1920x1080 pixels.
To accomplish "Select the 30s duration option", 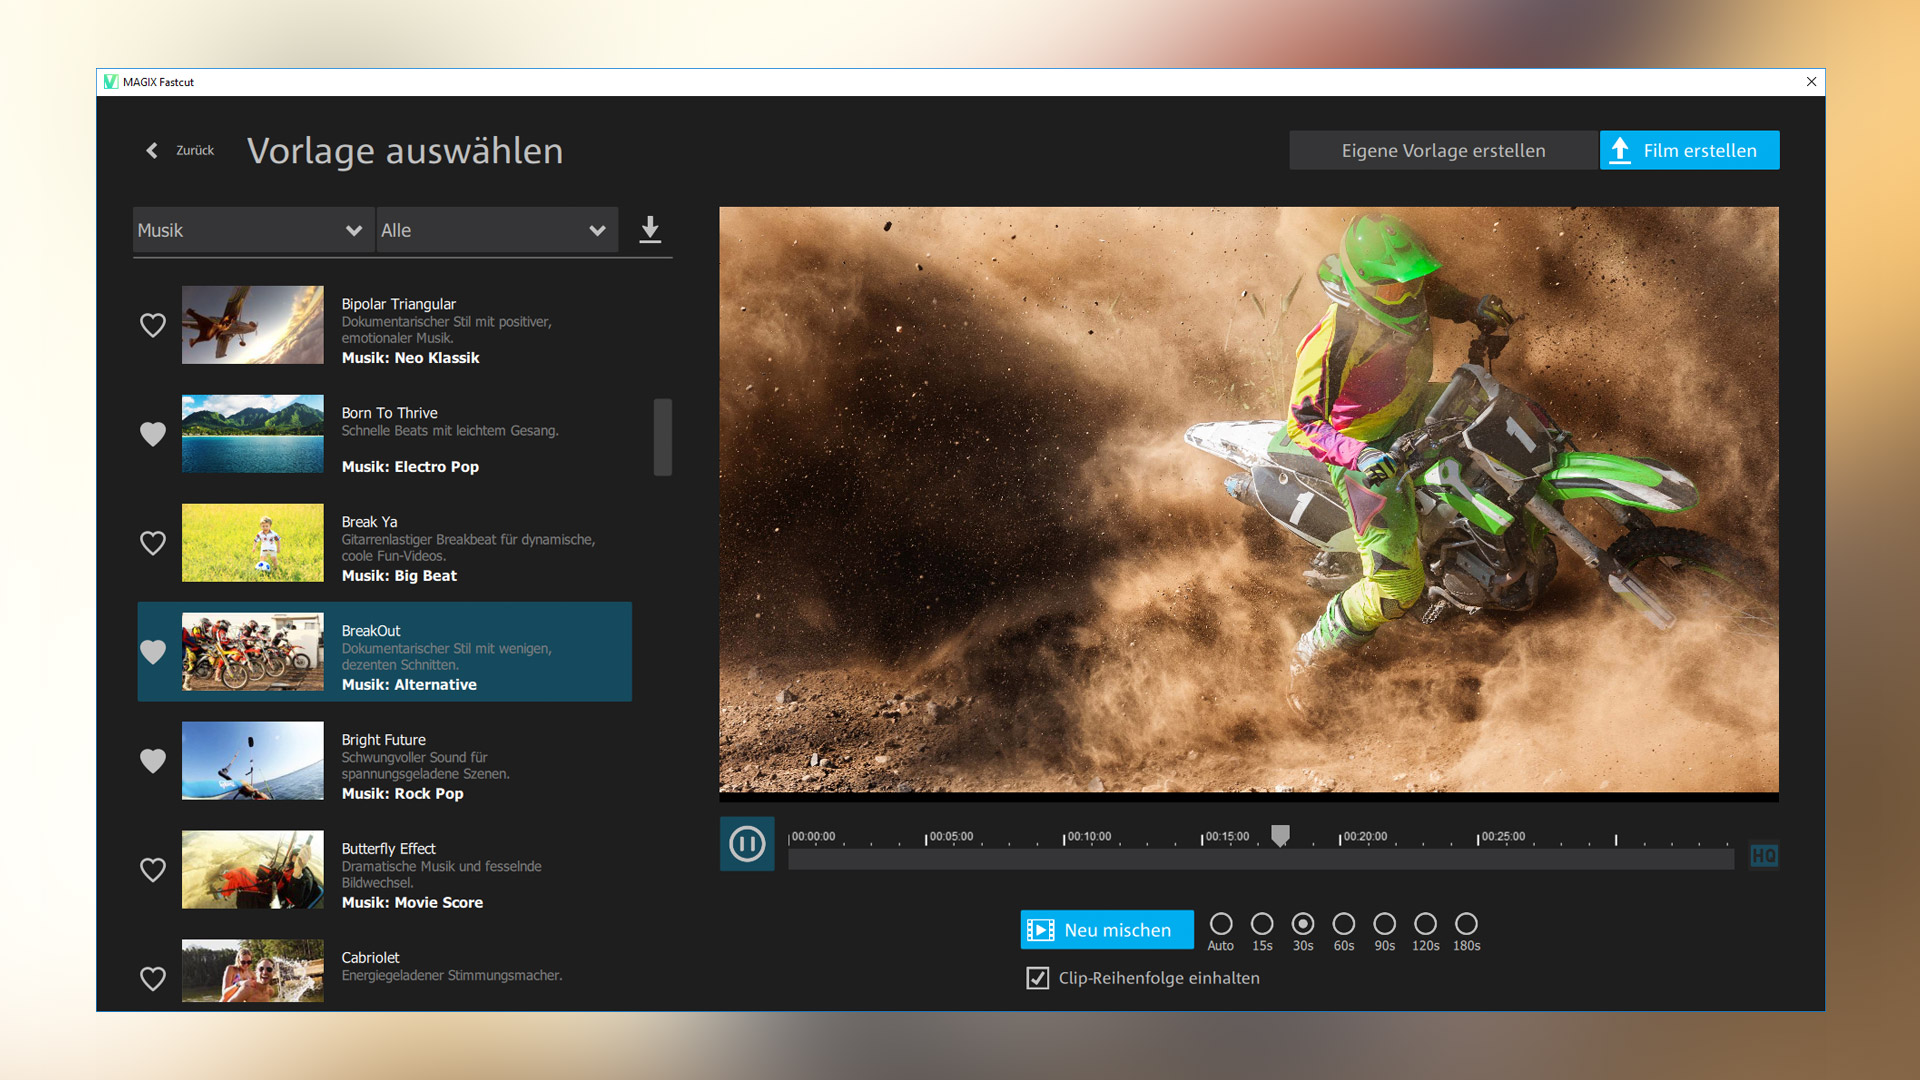I will click(x=1303, y=924).
